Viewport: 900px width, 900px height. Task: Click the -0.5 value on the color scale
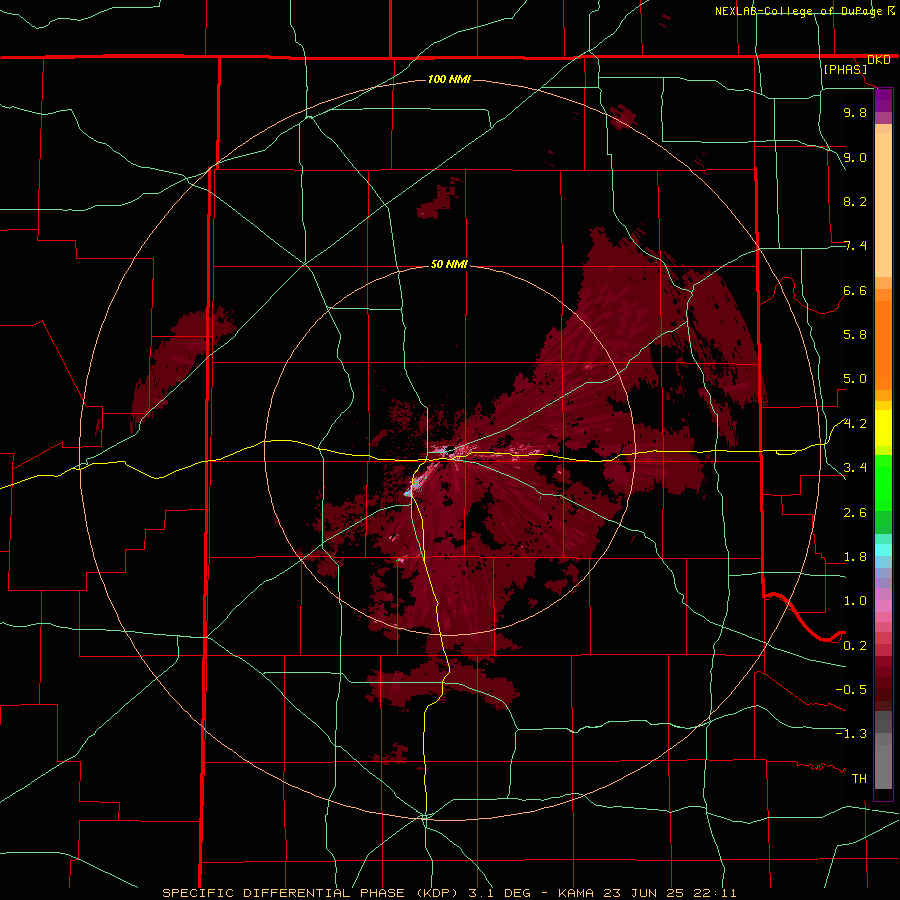tap(851, 690)
